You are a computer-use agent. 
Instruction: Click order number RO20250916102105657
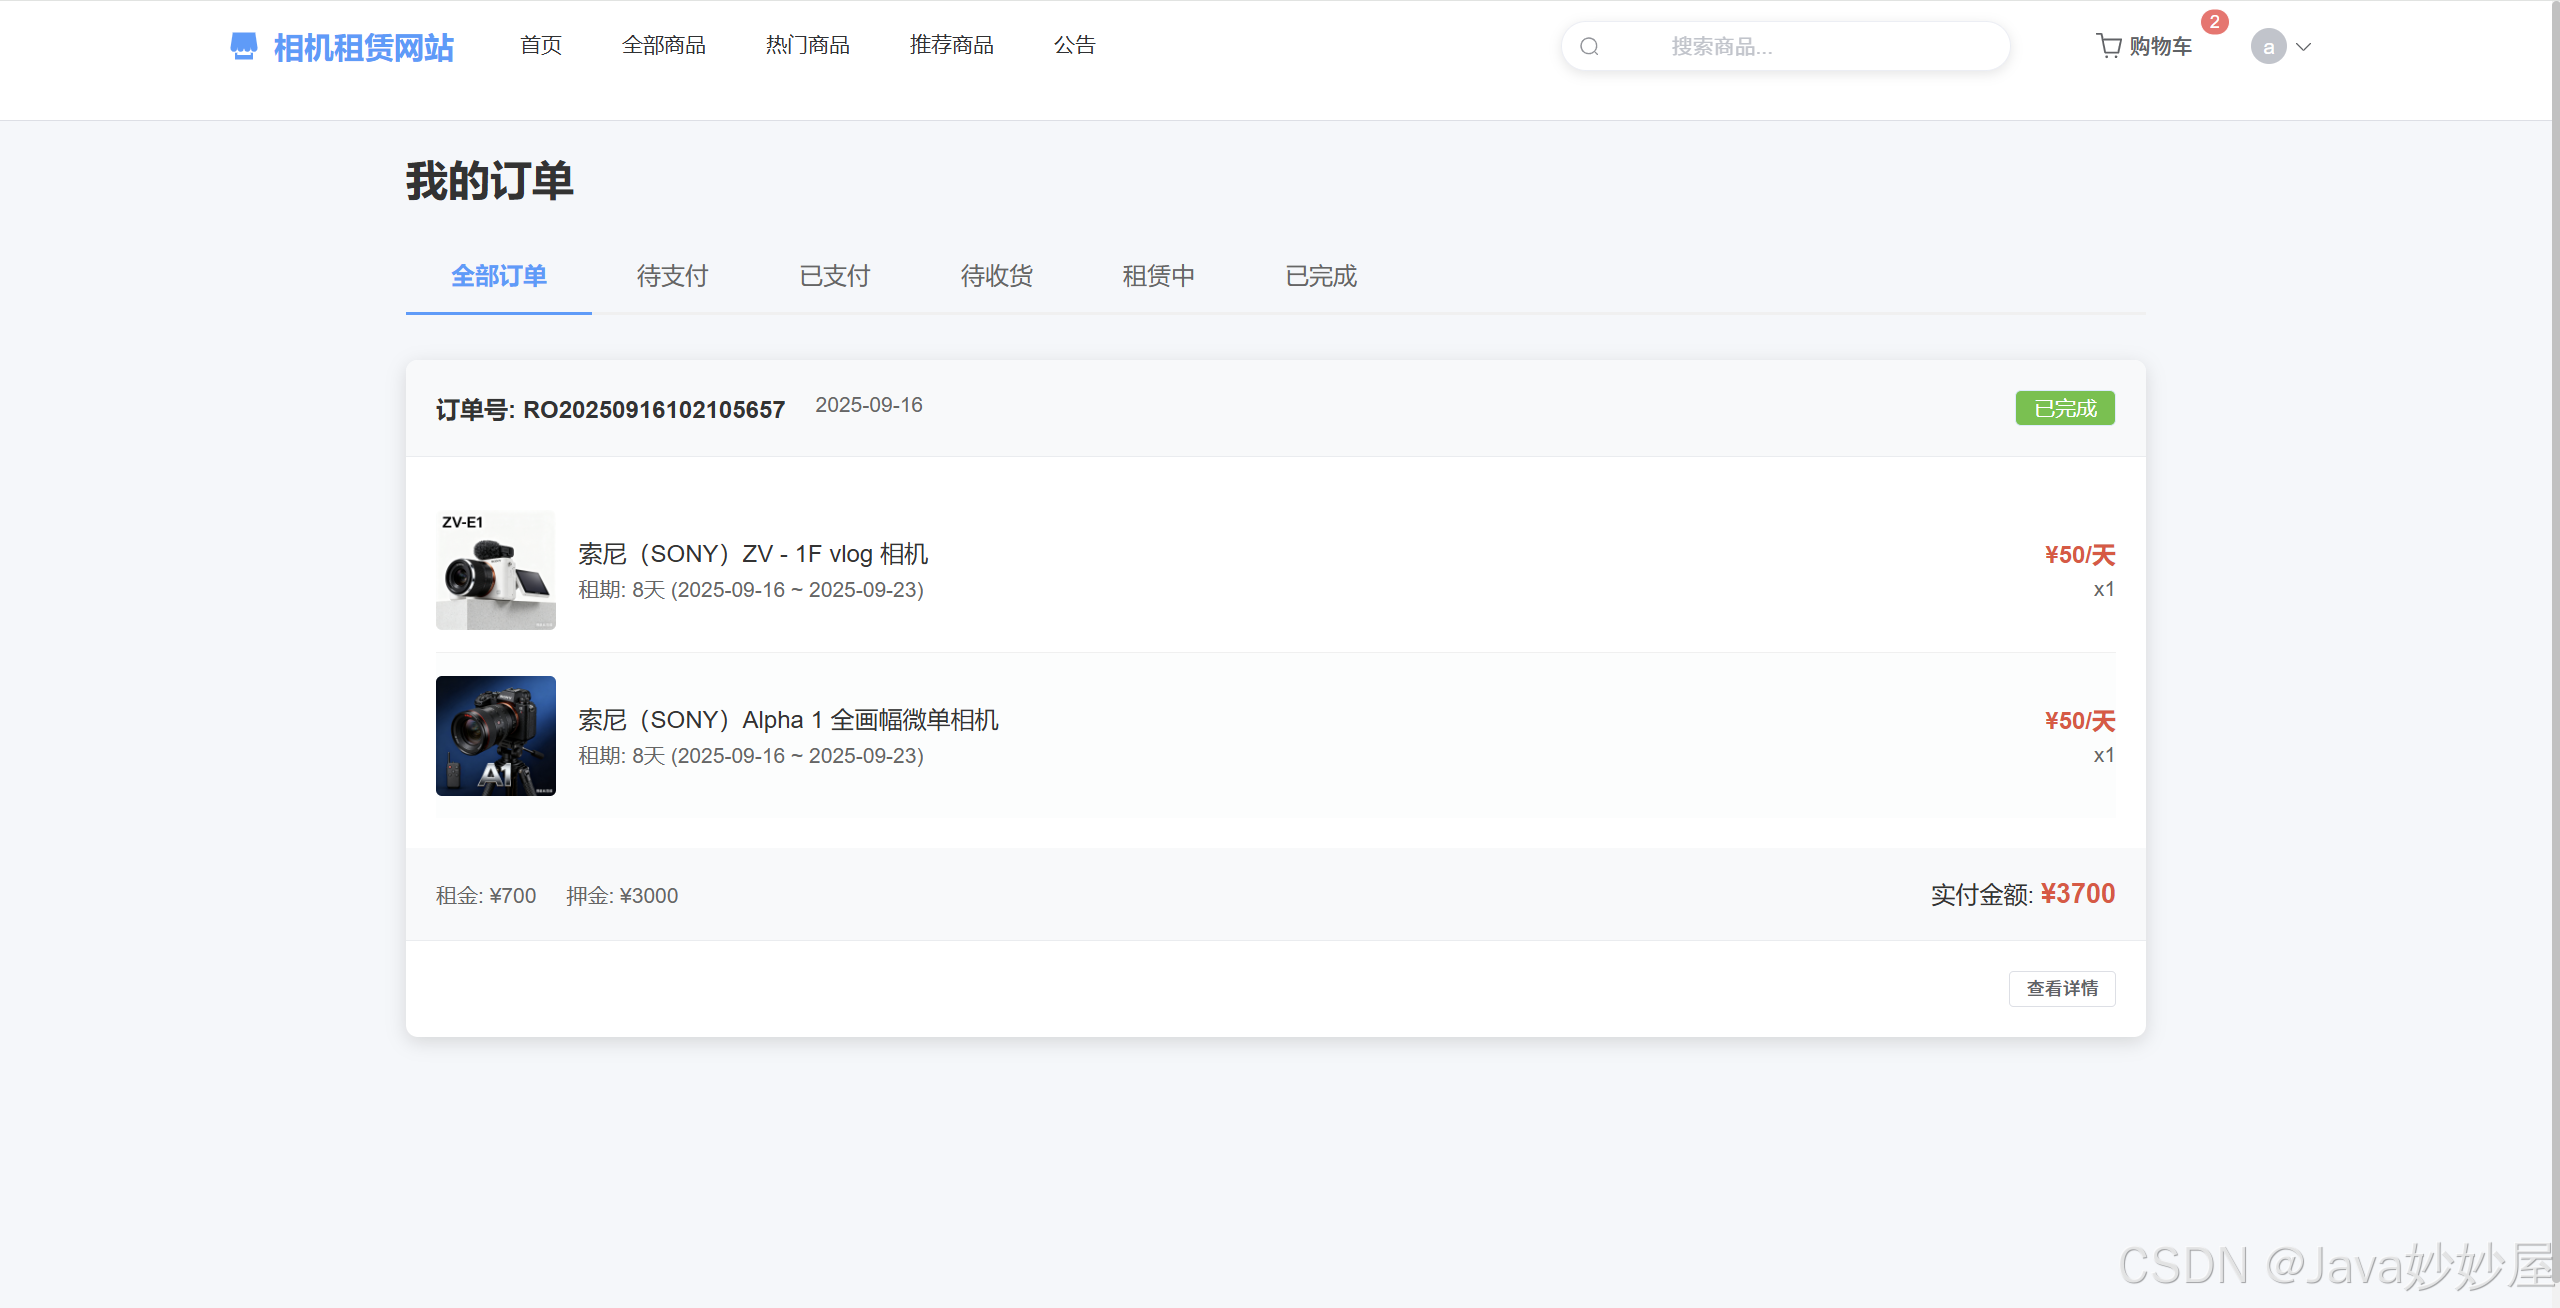[x=610, y=410]
